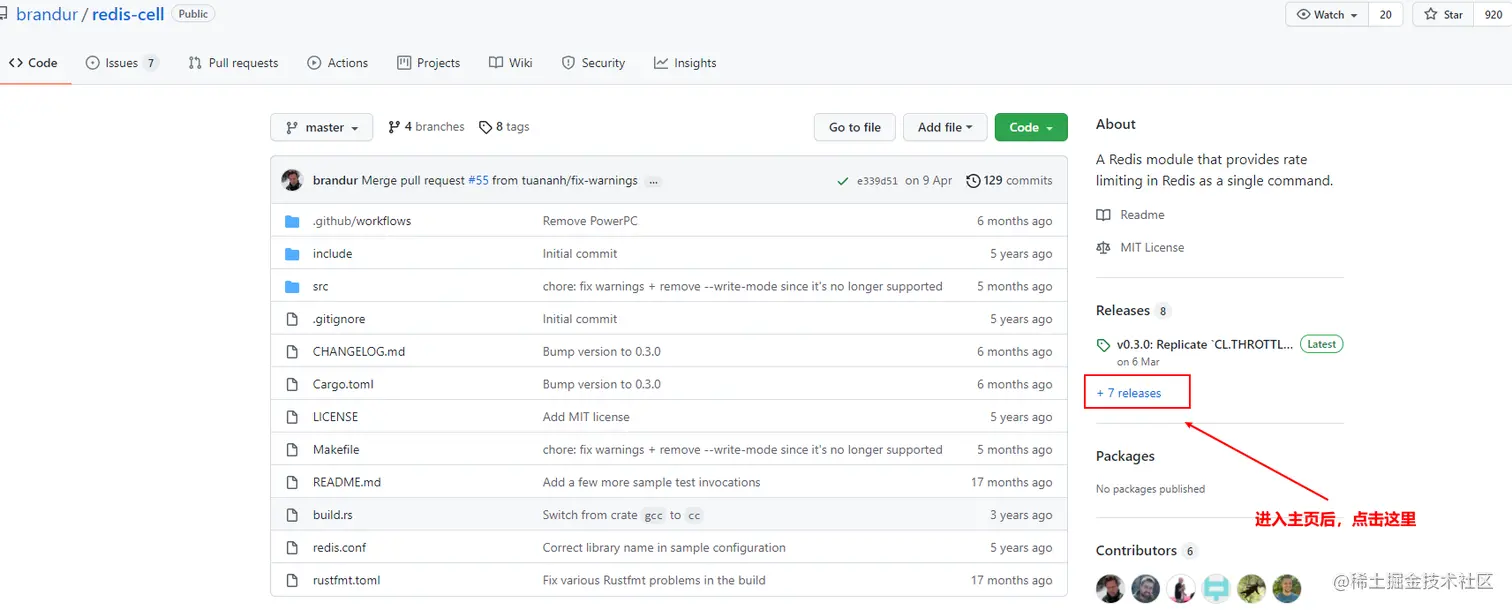Click brandur's avatar in the commit header
Image resolution: width=1512 pixels, height=610 pixels.
pos(292,180)
